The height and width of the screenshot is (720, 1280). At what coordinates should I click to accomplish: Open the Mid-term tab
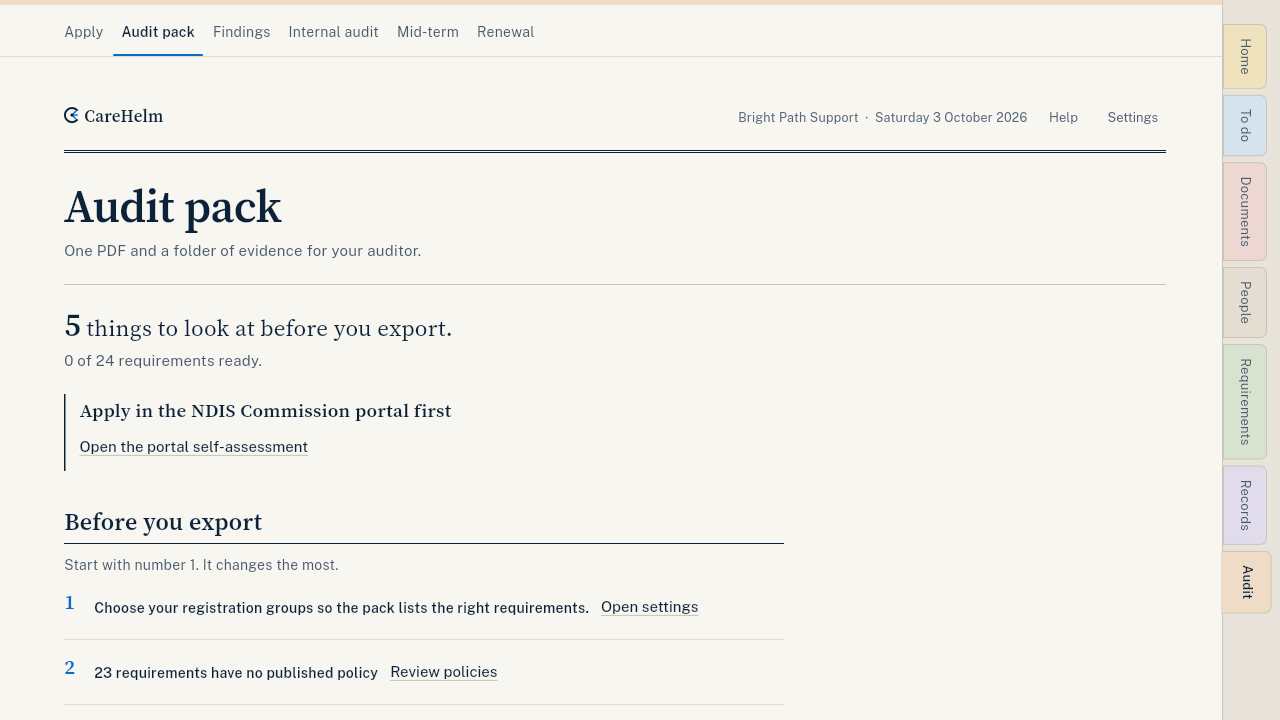[428, 32]
